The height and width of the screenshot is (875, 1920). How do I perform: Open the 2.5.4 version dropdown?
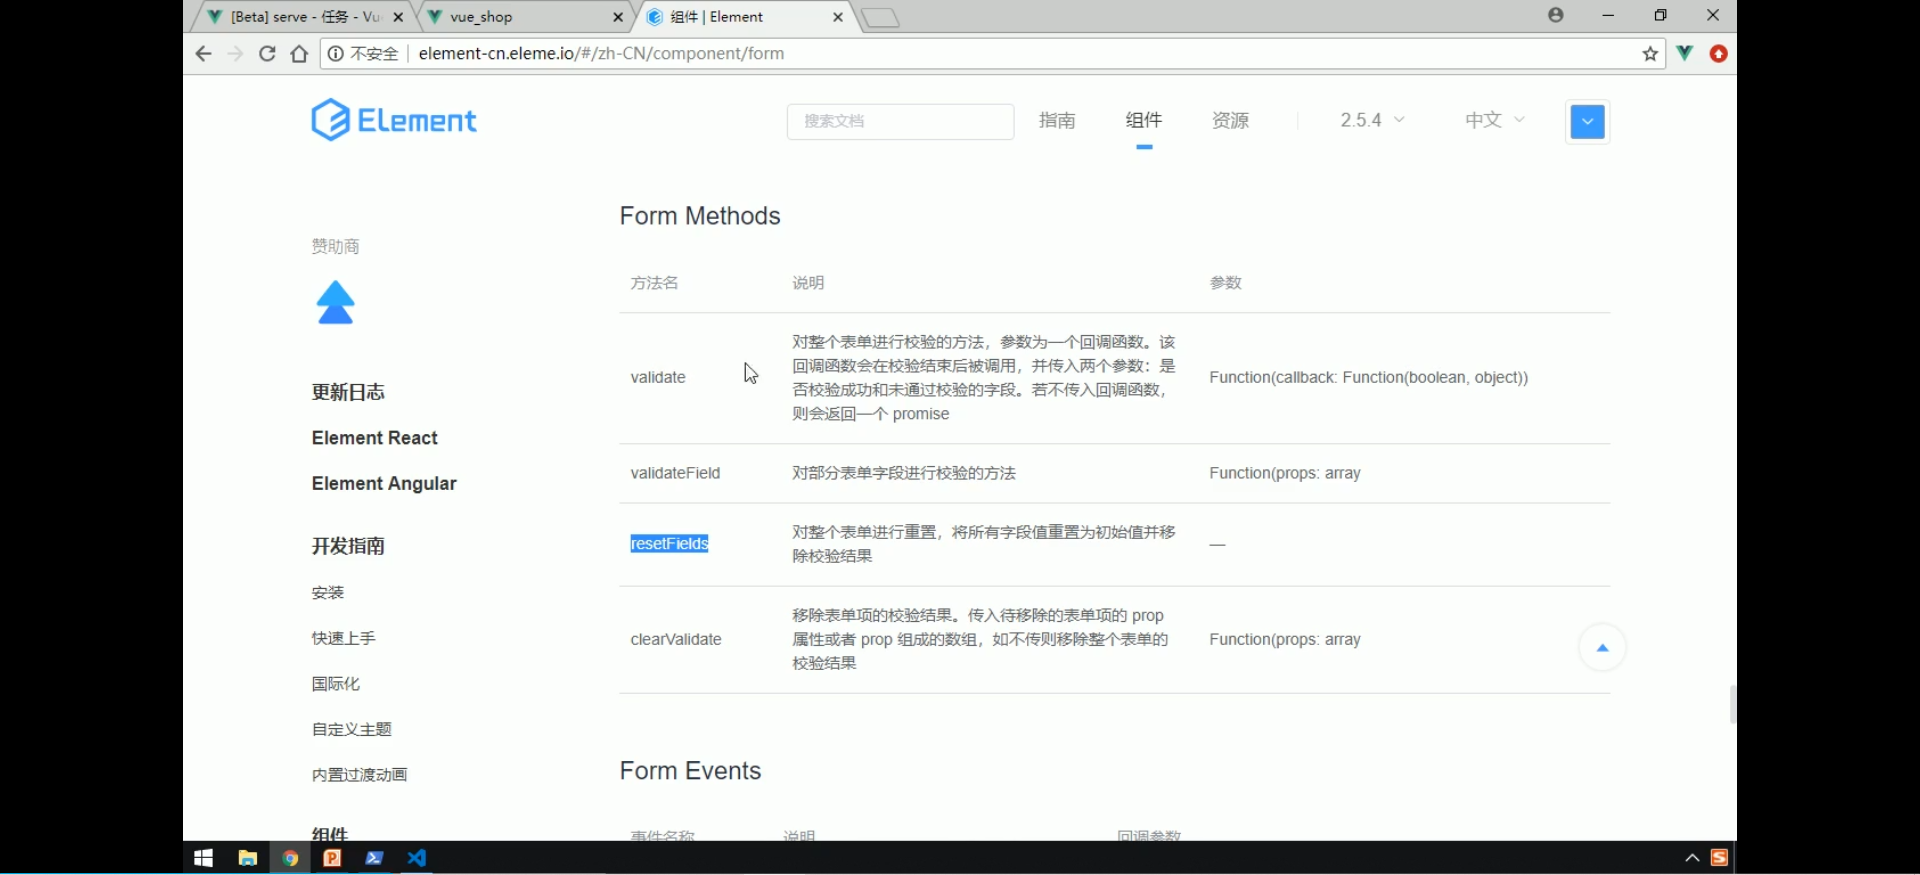click(1372, 120)
